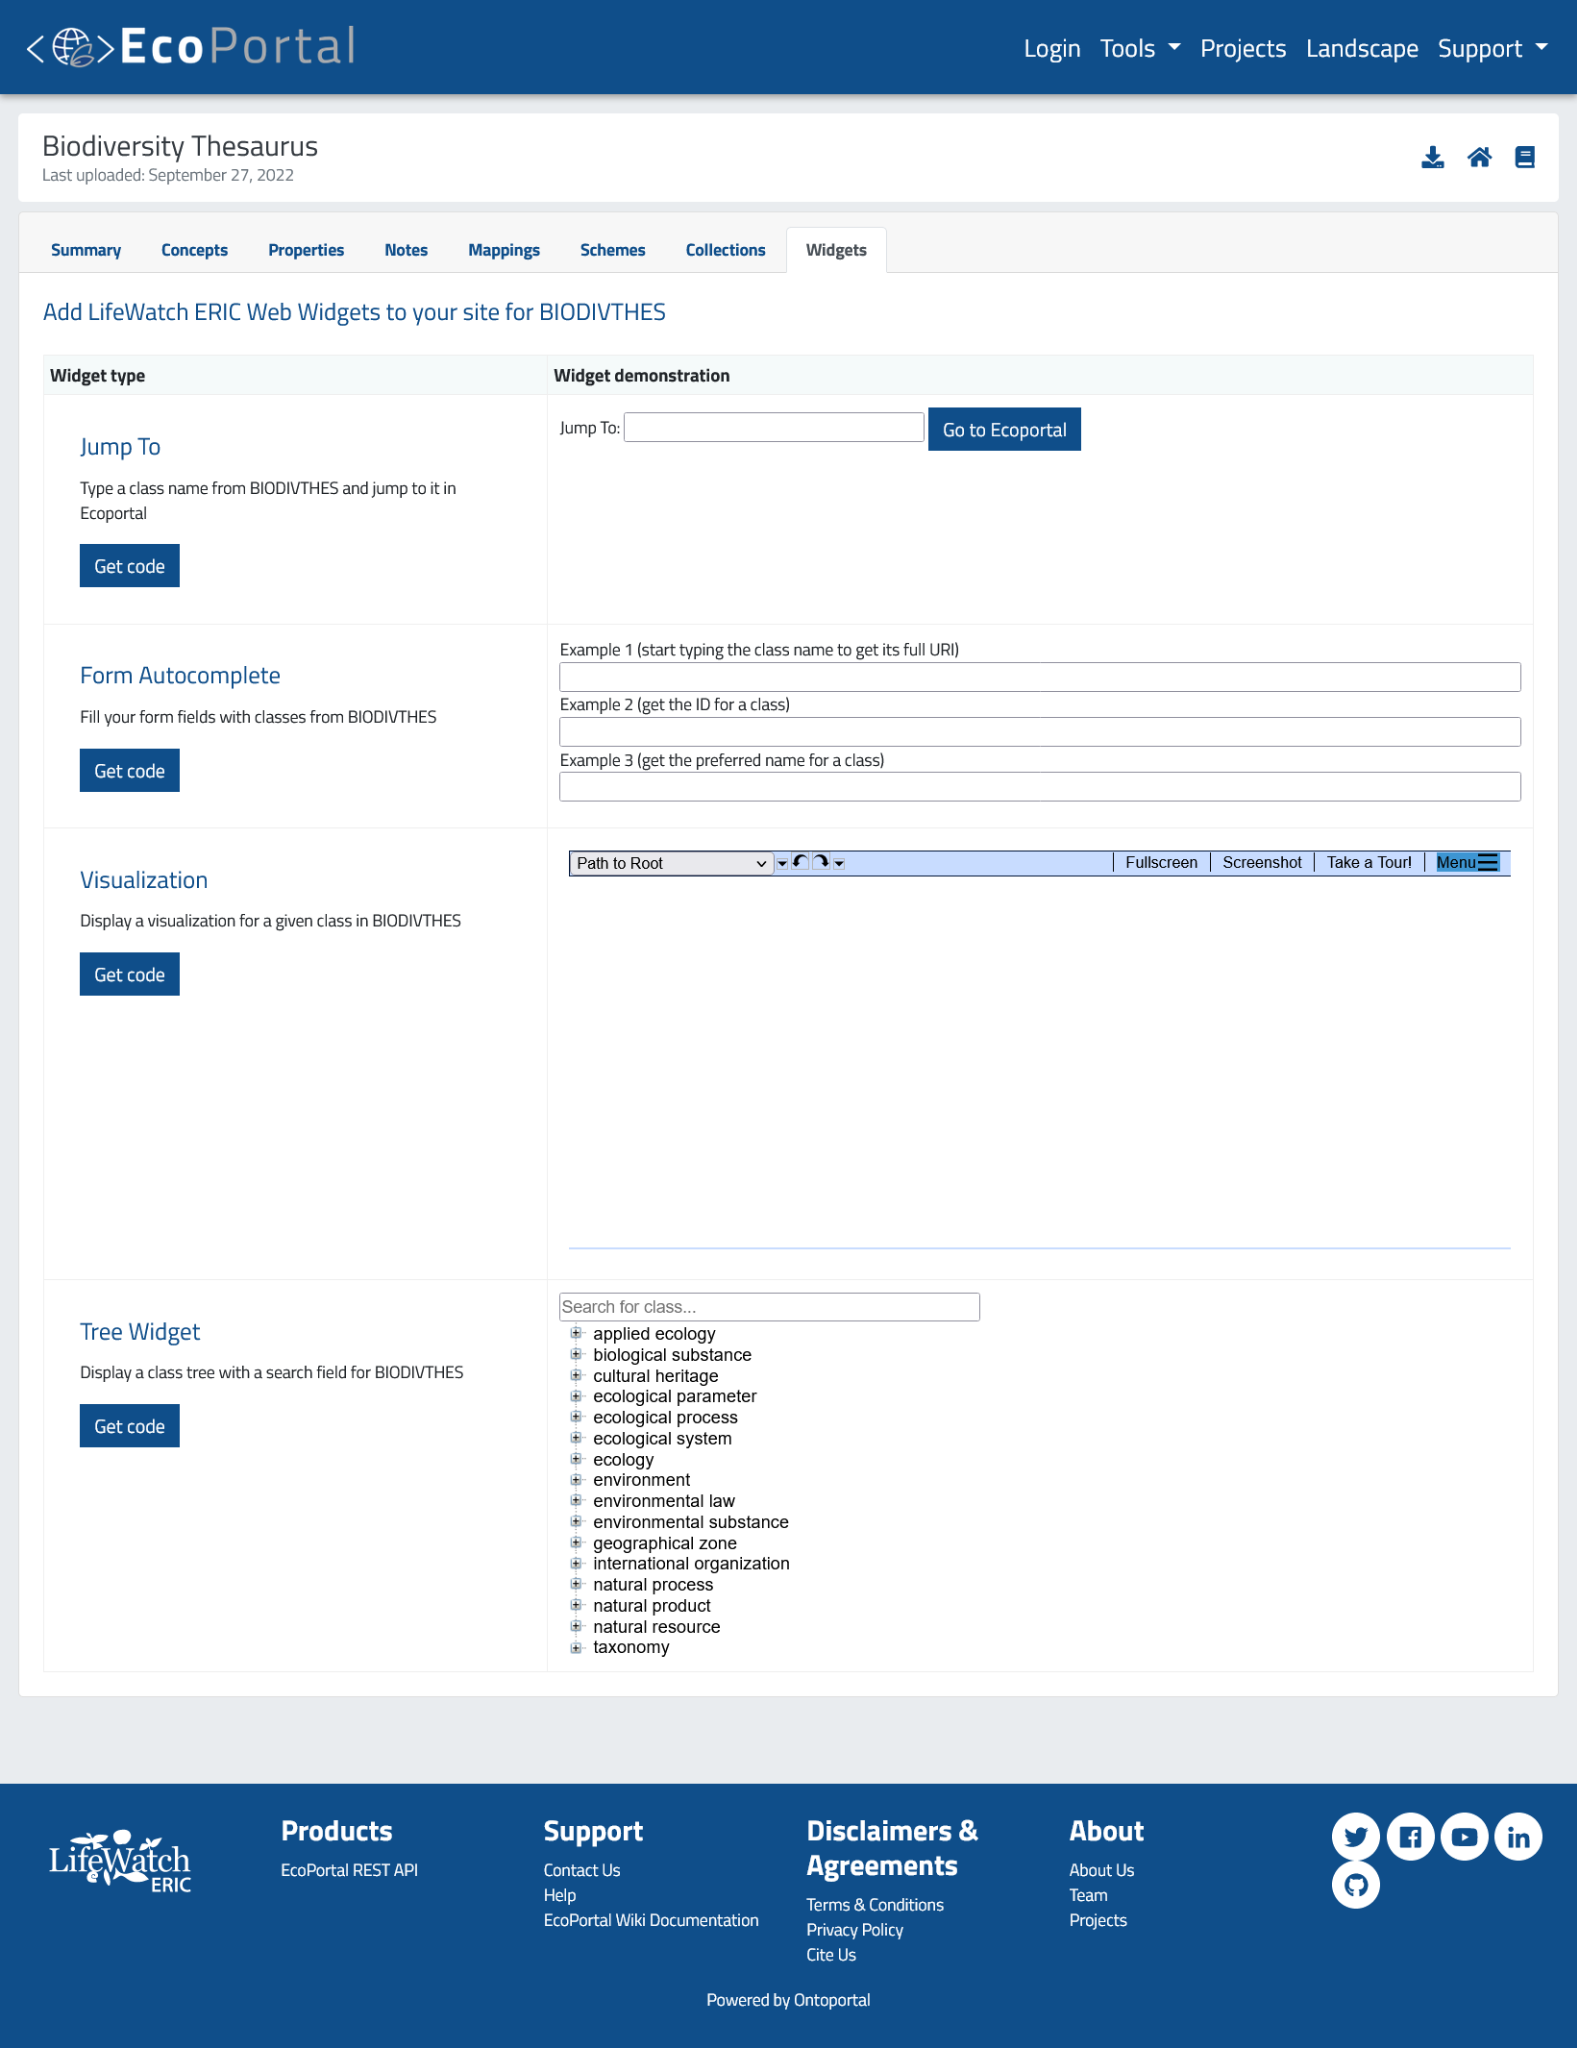Switch to the Collections tab
Image resolution: width=1577 pixels, height=2048 pixels.
(x=725, y=250)
